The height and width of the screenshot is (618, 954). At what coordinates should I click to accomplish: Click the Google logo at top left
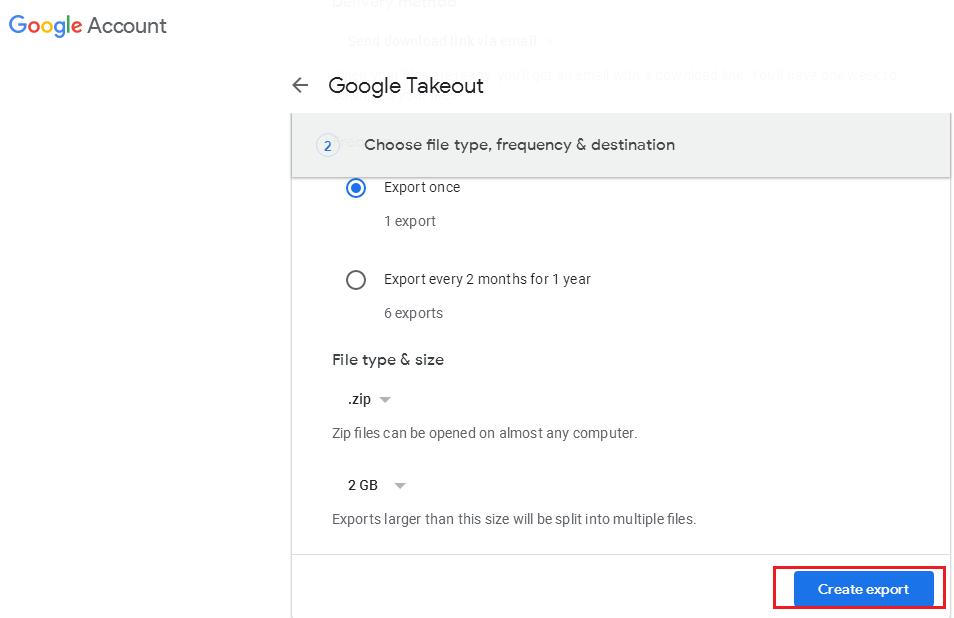(46, 26)
